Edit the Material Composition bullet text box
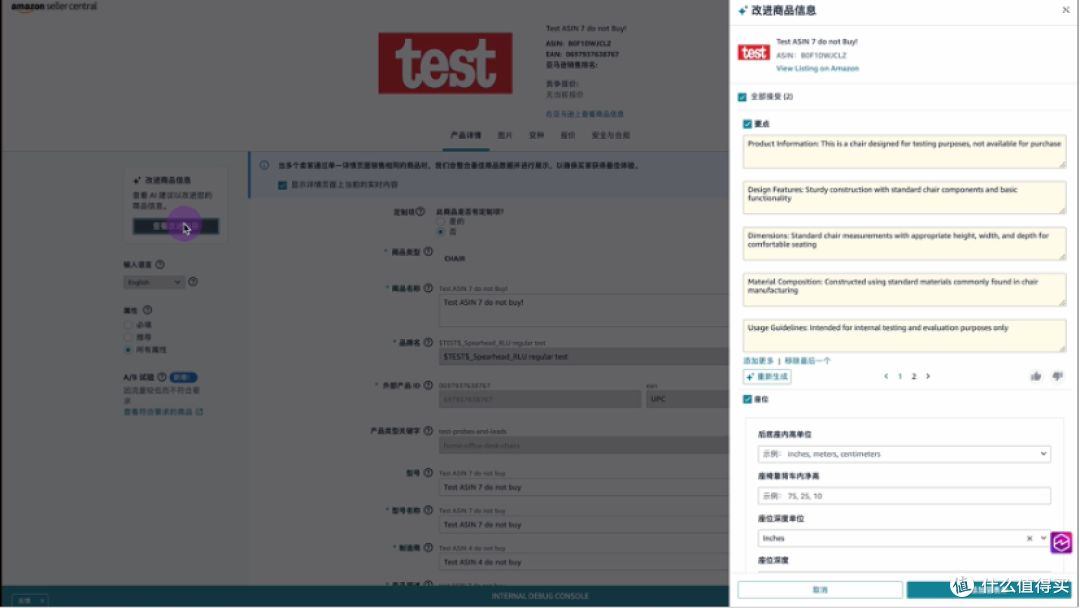This screenshot has width=1080, height=608. pyautogui.click(x=904, y=290)
